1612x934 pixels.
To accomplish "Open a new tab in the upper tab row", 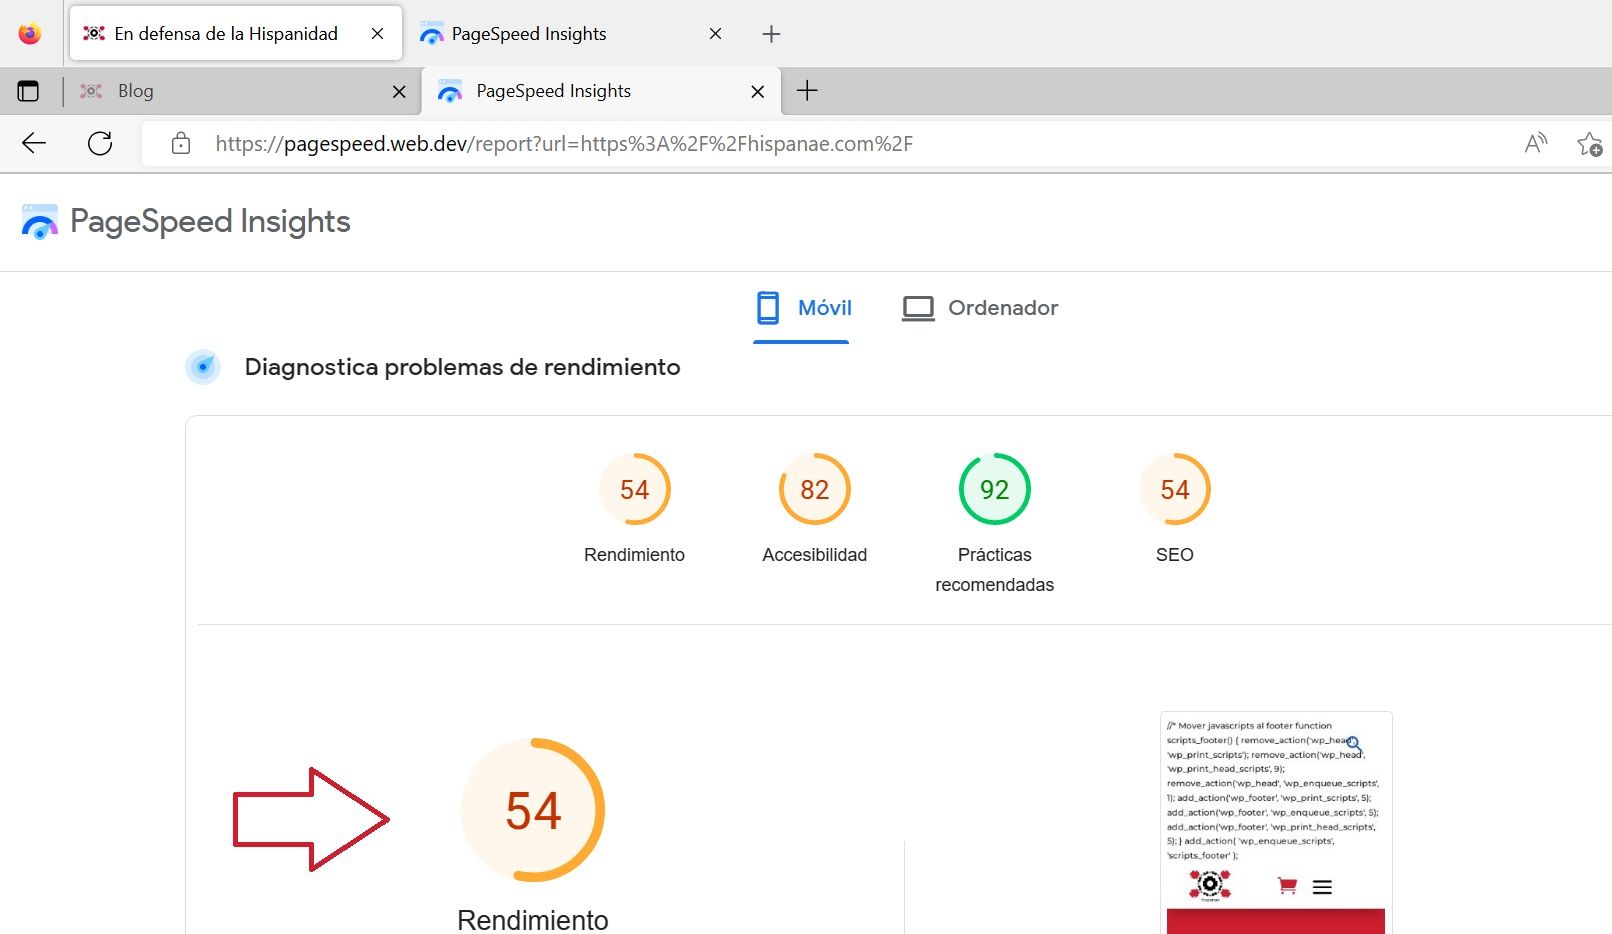I will point(771,34).
